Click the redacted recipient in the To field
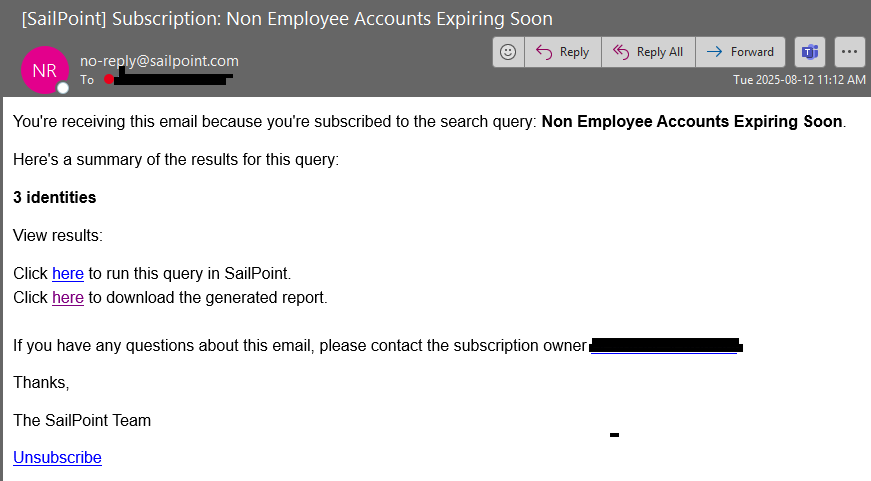This screenshot has width=871, height=481. click(169, 79)
